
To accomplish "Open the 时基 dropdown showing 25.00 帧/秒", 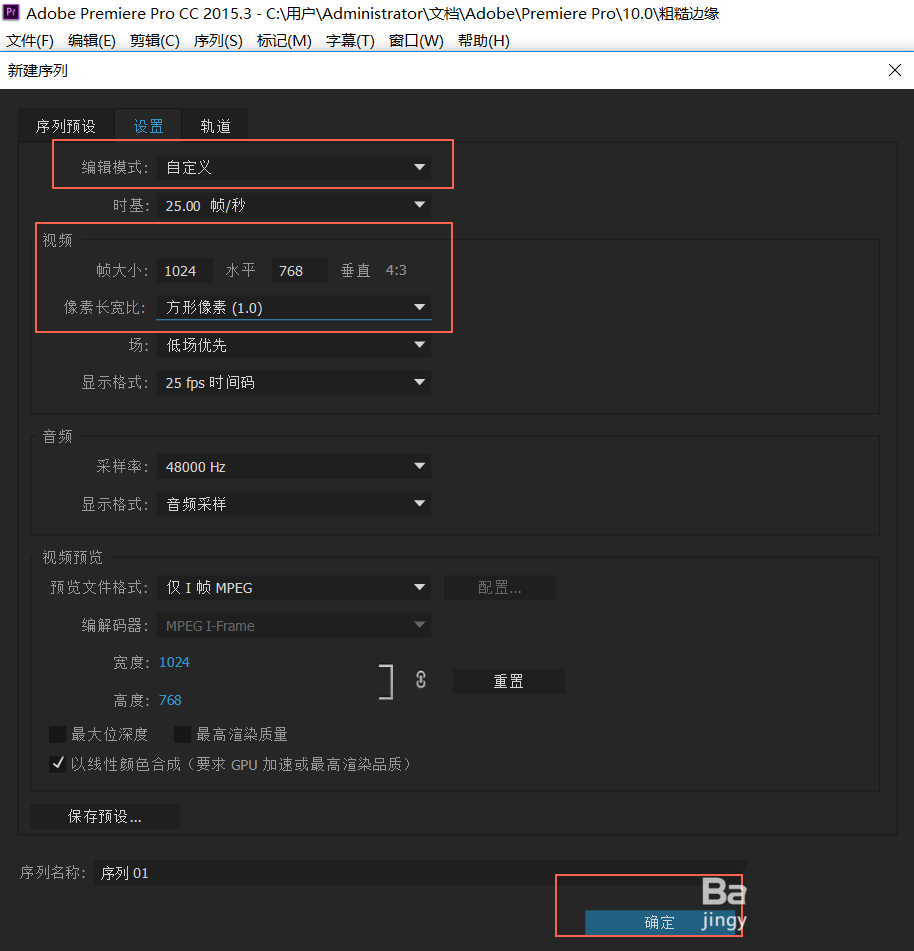I will pos(294,205).
